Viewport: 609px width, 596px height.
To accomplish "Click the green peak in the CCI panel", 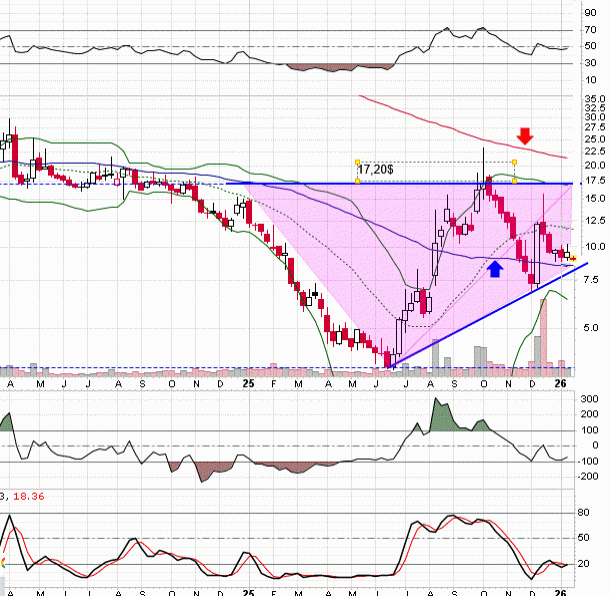I will click(x=437, y=411).
